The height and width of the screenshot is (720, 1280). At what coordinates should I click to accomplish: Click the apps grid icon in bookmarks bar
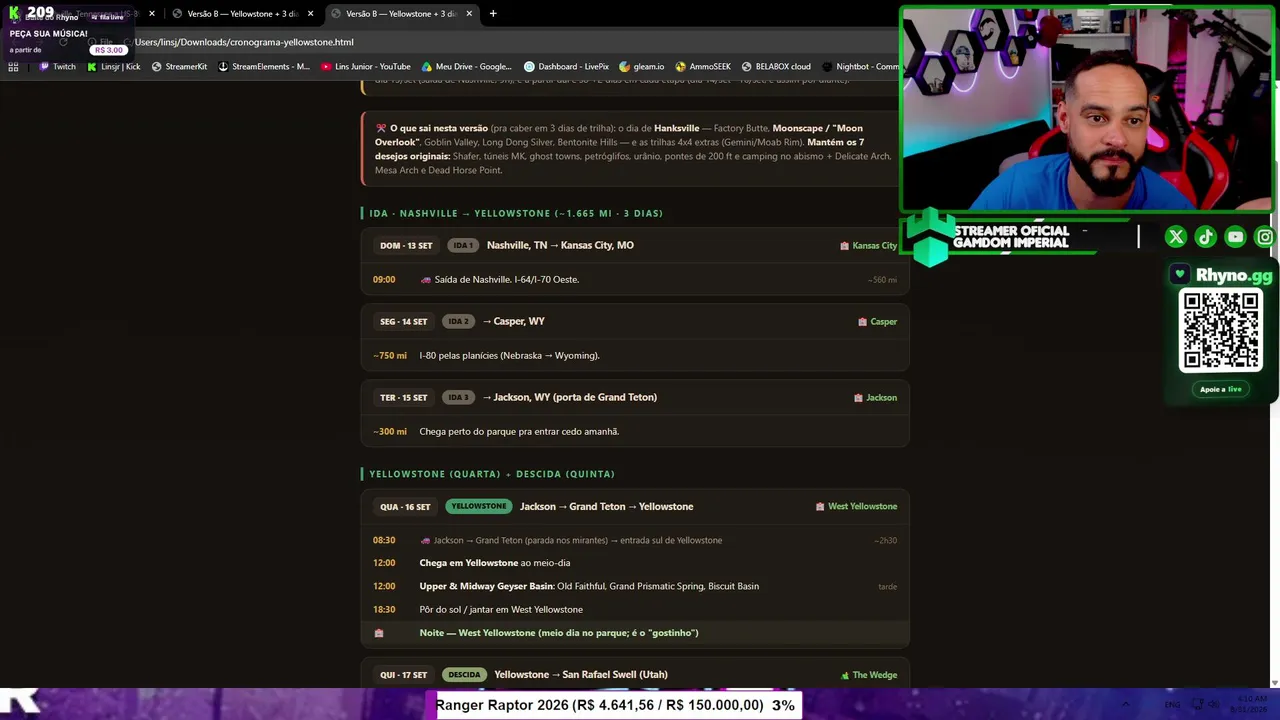(13, 67)
